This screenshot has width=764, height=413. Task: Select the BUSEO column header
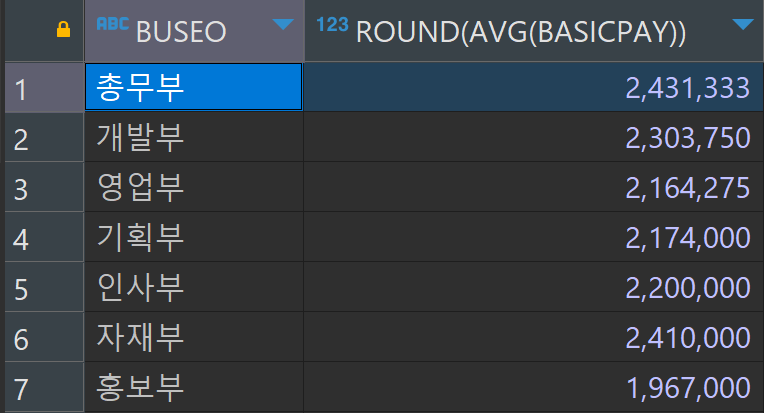point(194,31)
